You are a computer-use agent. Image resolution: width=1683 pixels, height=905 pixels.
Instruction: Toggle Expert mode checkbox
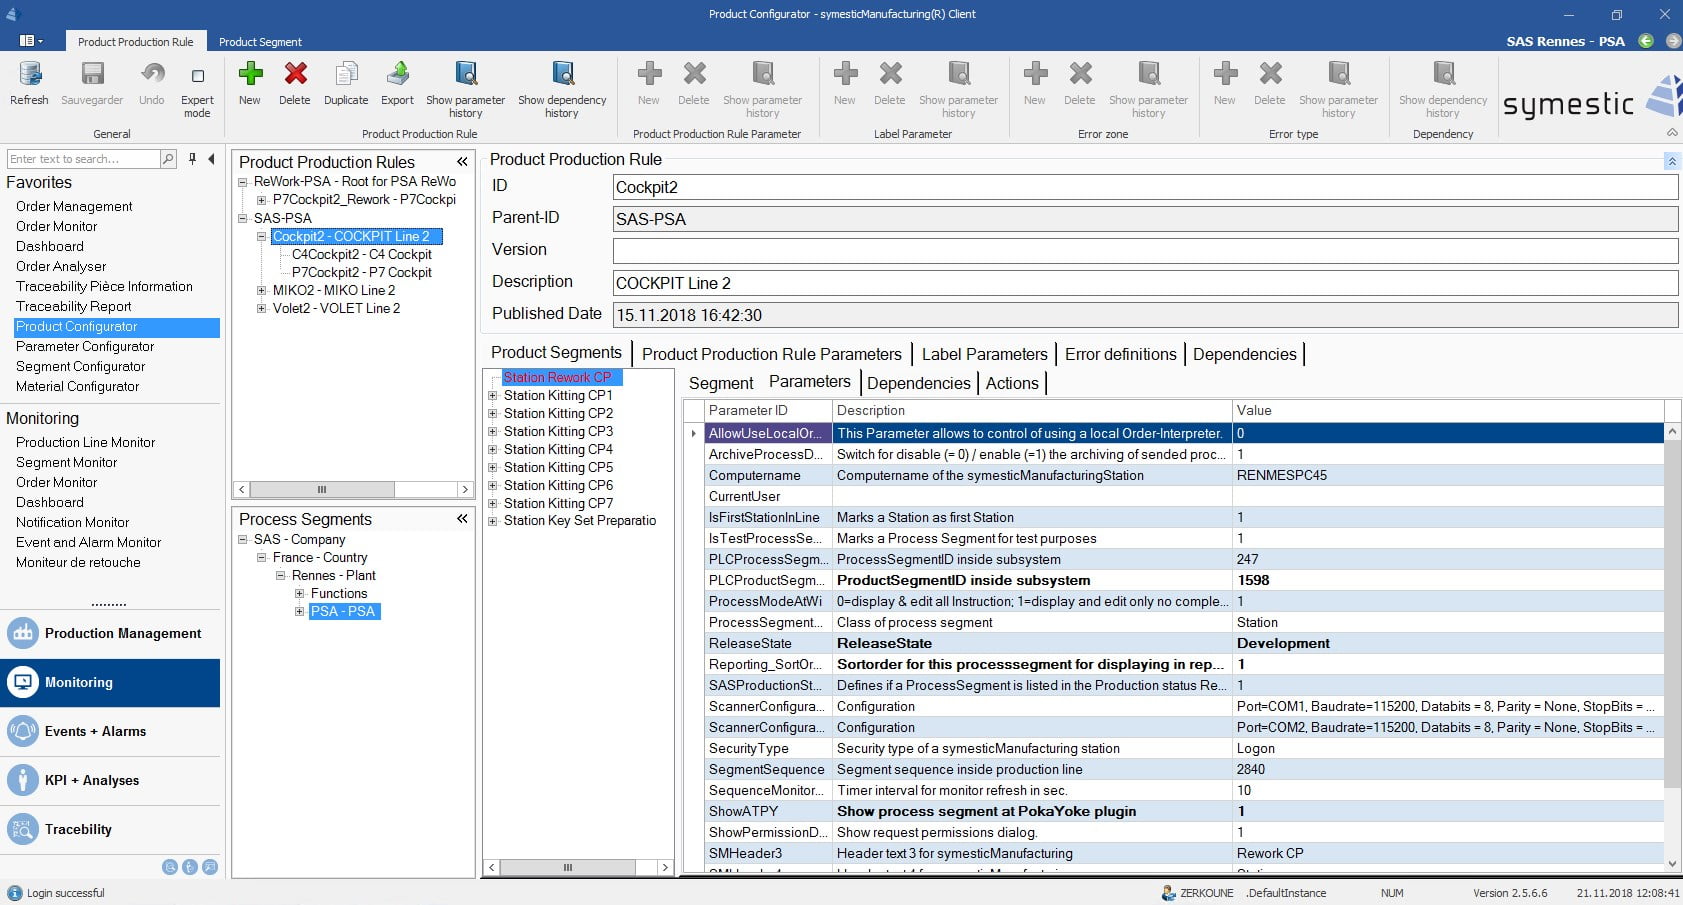(197, 76)
